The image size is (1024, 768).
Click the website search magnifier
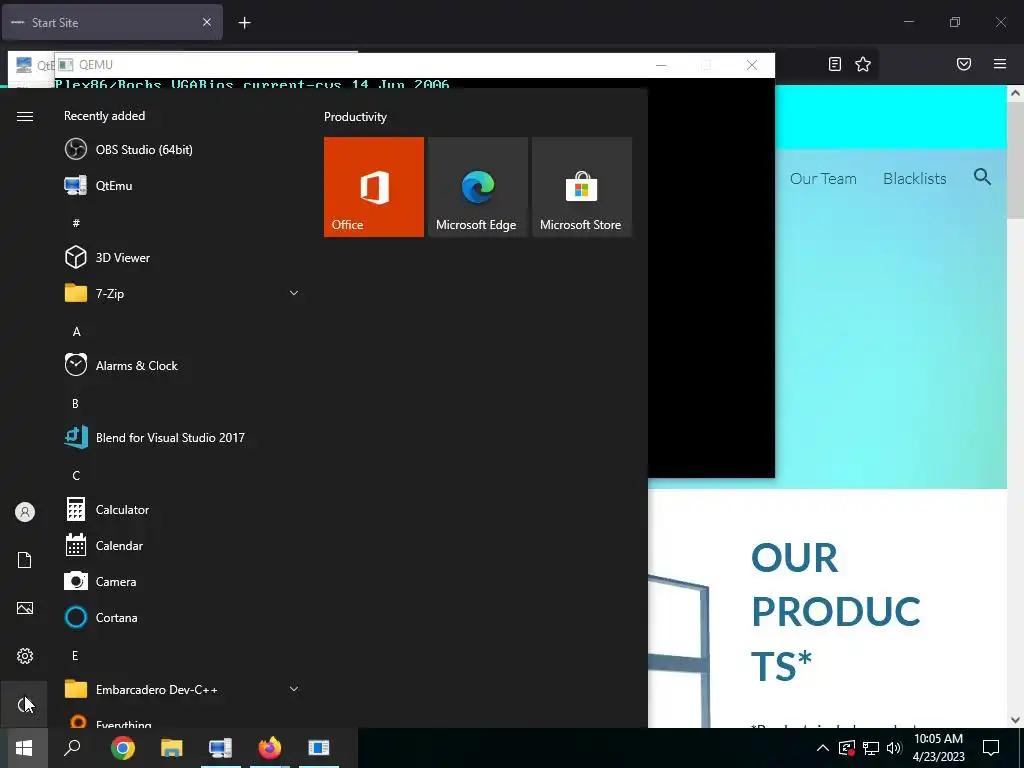pos(982,176)
